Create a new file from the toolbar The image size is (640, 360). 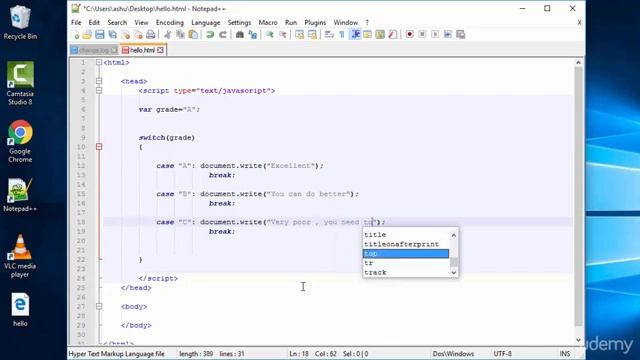point(76,35)
